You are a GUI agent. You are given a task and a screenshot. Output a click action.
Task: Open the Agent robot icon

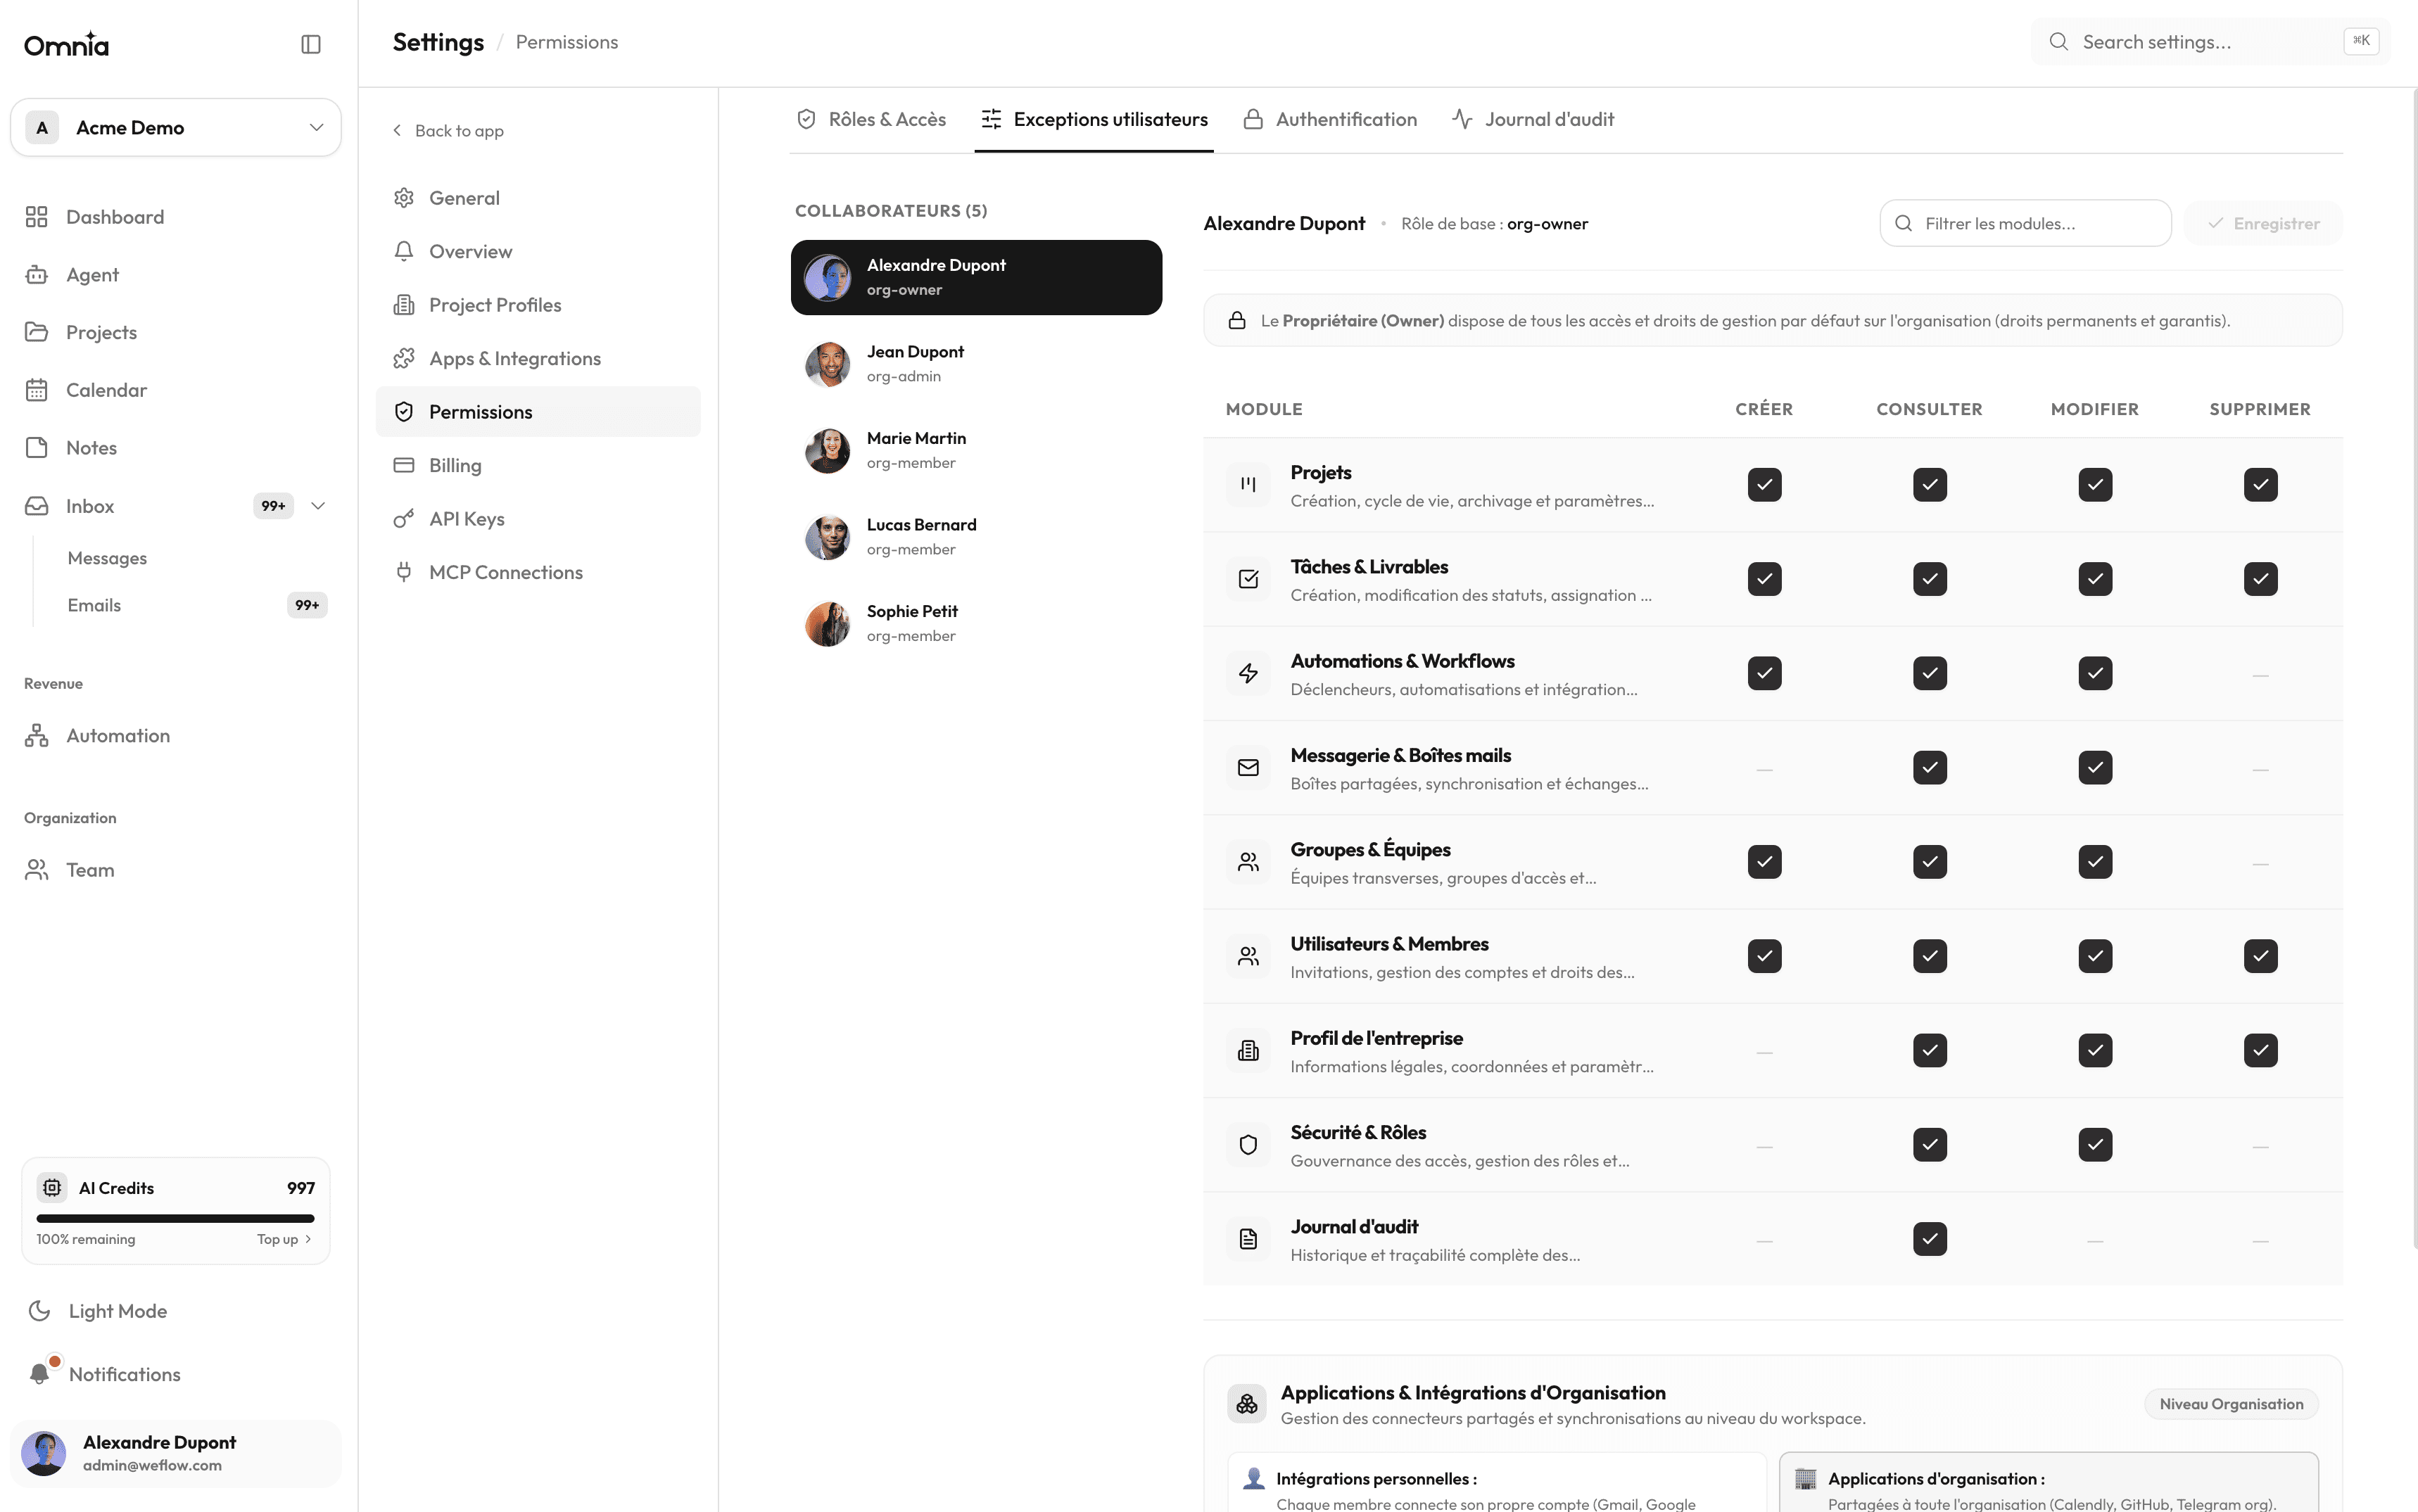tap(37, 275)
